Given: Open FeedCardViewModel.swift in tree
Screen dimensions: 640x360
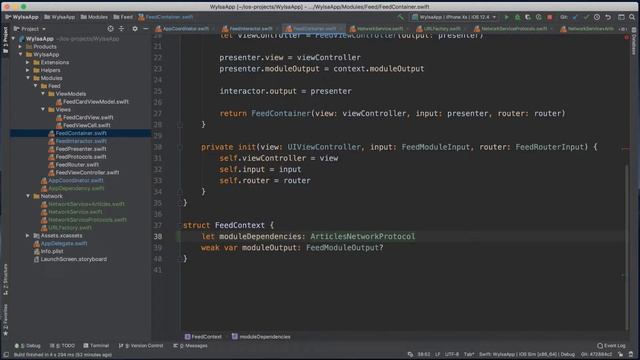Looking at the screenshot, I should (x=96, y=102).
